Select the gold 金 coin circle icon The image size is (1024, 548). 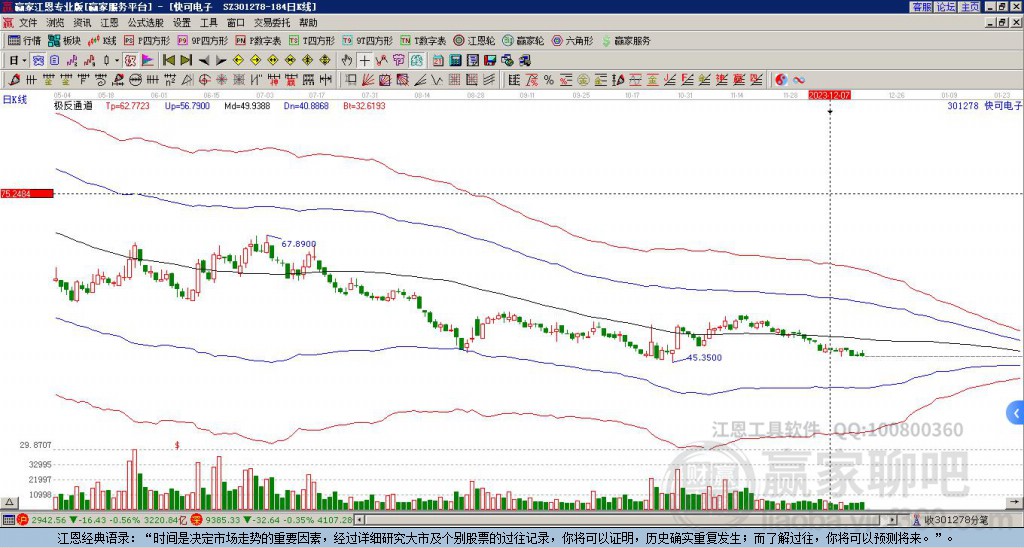pyautogui.click(x=582, y=80)
